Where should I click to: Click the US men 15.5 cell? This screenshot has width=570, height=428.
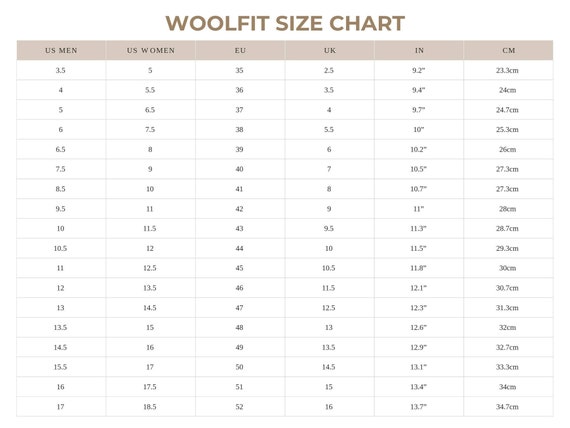point(61,367)
